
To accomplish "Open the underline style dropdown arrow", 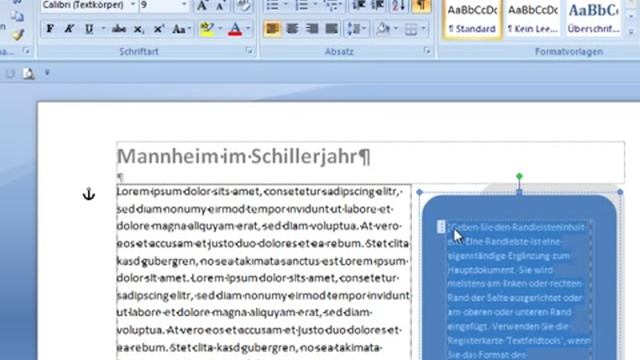I will 103,29.
